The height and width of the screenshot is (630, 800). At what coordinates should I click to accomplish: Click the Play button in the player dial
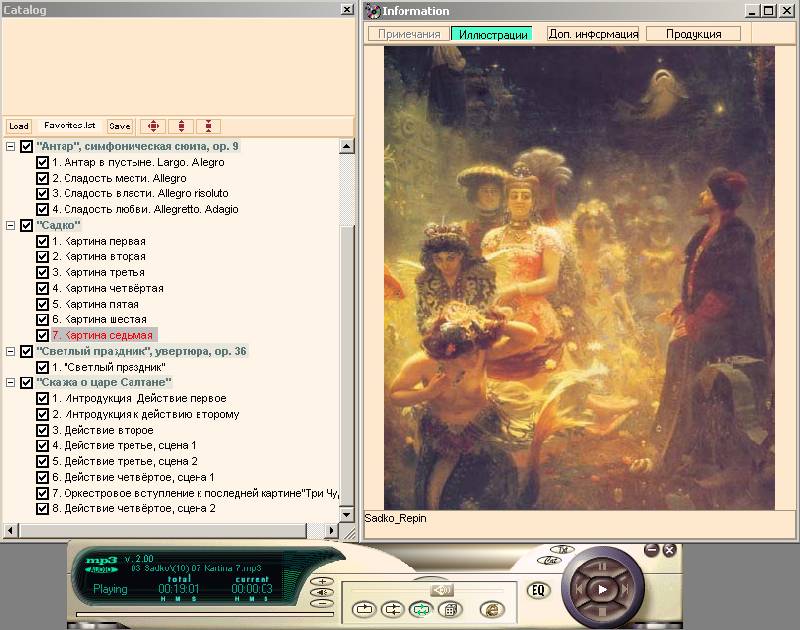[x=602, y=589]
